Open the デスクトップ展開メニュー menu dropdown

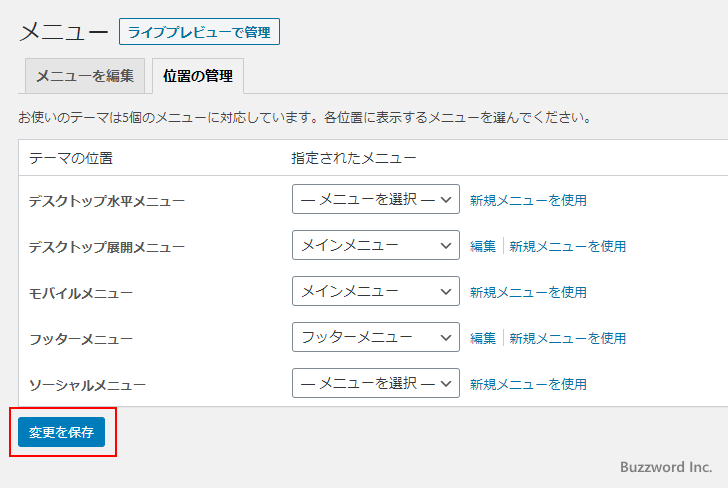point(376,245)
